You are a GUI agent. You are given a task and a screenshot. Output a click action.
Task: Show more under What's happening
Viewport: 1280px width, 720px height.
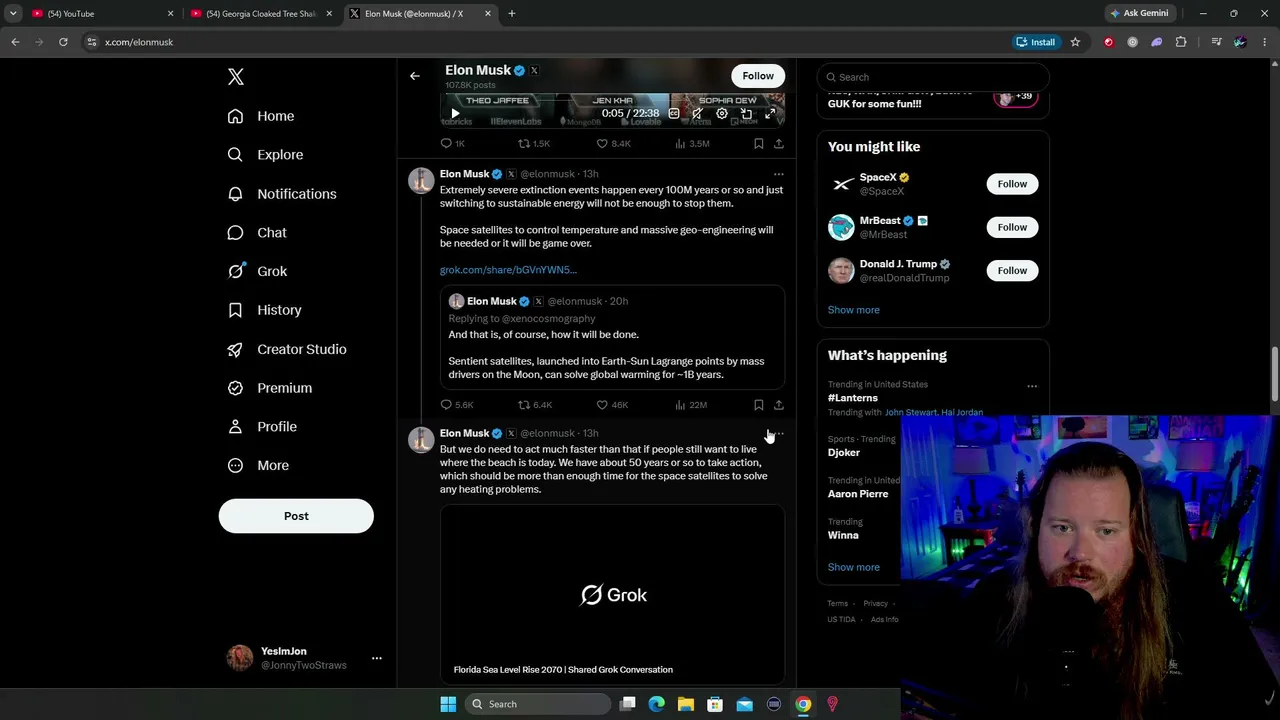[854, 567]
